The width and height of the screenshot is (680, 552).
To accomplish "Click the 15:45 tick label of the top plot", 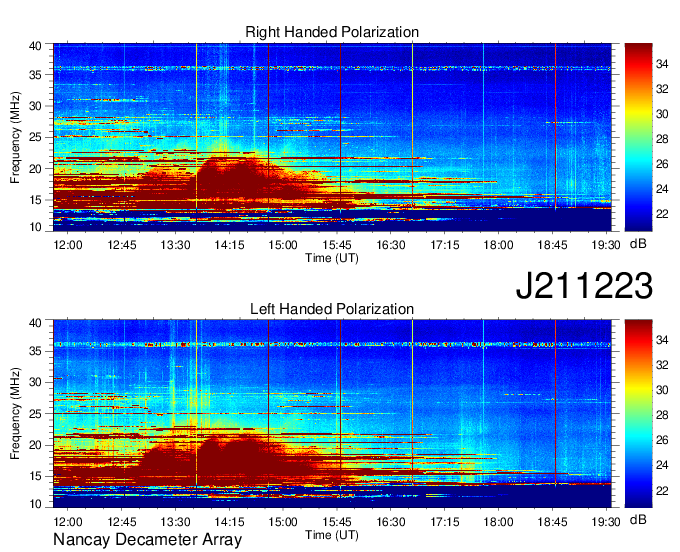I will [x=337, y=245].
